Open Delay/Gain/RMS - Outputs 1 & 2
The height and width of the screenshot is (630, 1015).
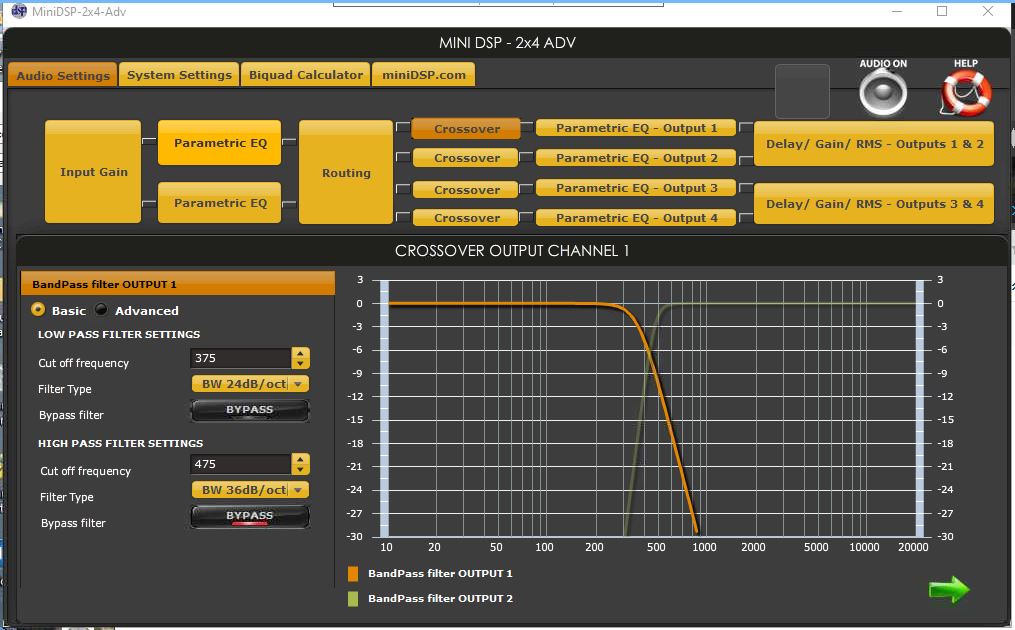point(874,144)
